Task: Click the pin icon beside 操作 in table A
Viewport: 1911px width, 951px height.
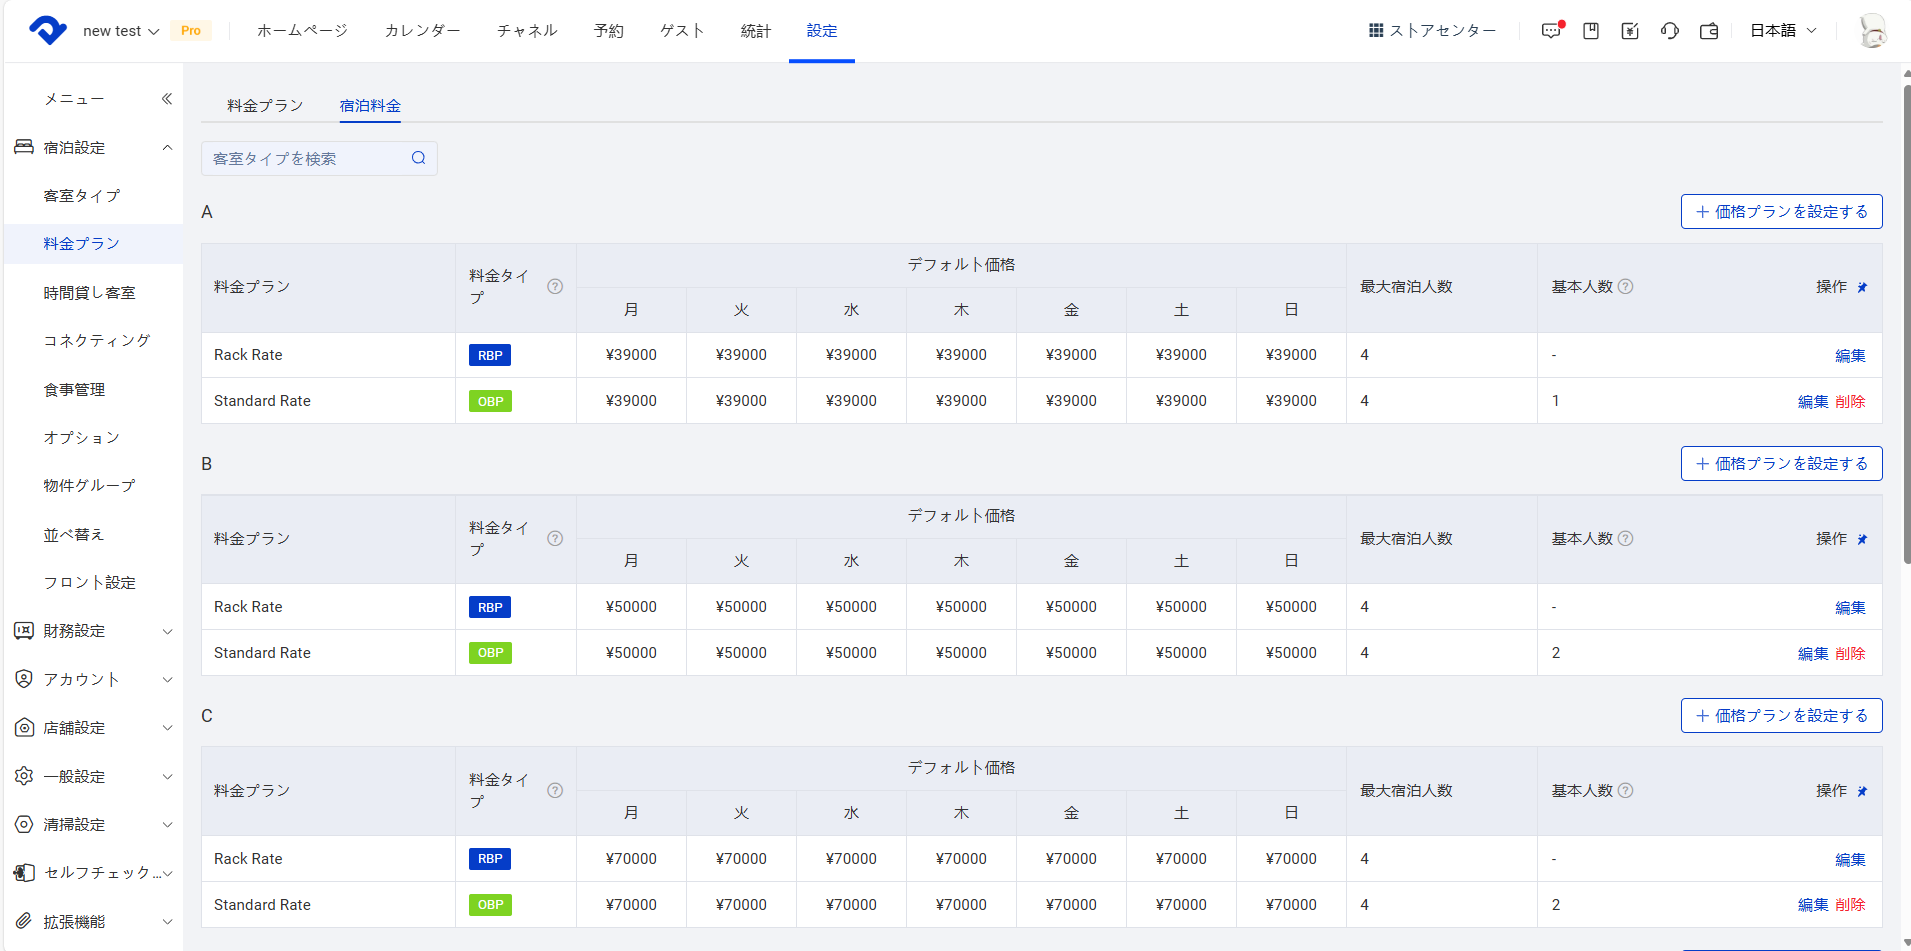Action: tap(1862, 288)
